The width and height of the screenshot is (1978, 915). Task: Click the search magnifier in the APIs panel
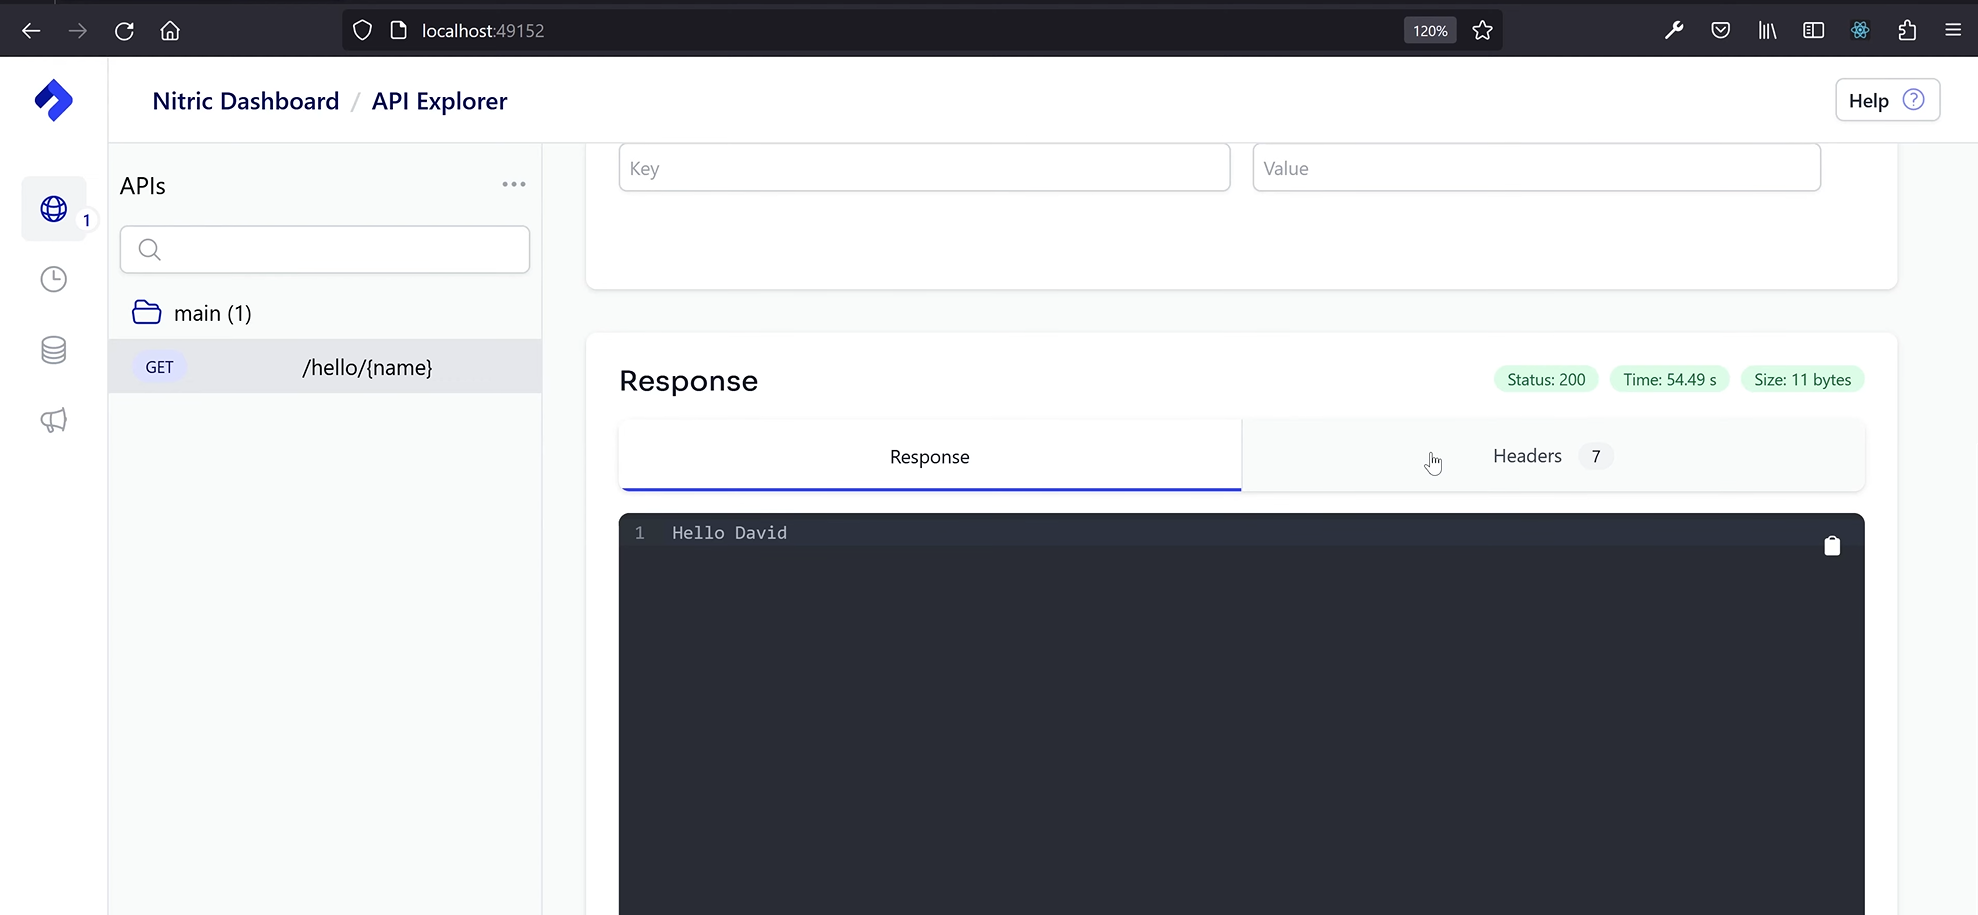[149, 249]
